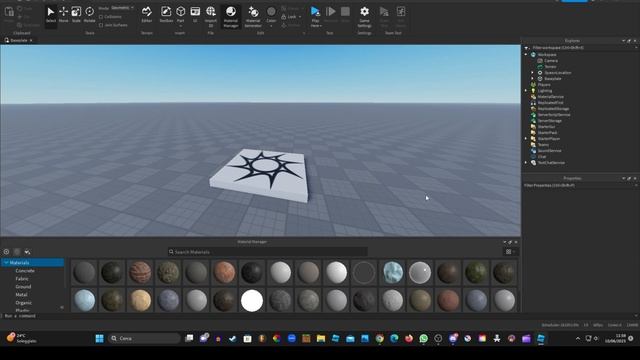Pick the red brick material sphere
This screenshot has height=360, width=640.
(x=140, y=272)
